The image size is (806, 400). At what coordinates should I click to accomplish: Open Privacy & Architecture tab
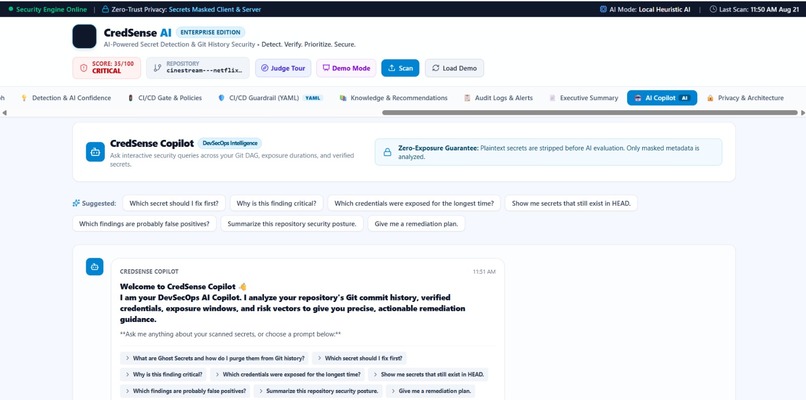coord(745,98)
